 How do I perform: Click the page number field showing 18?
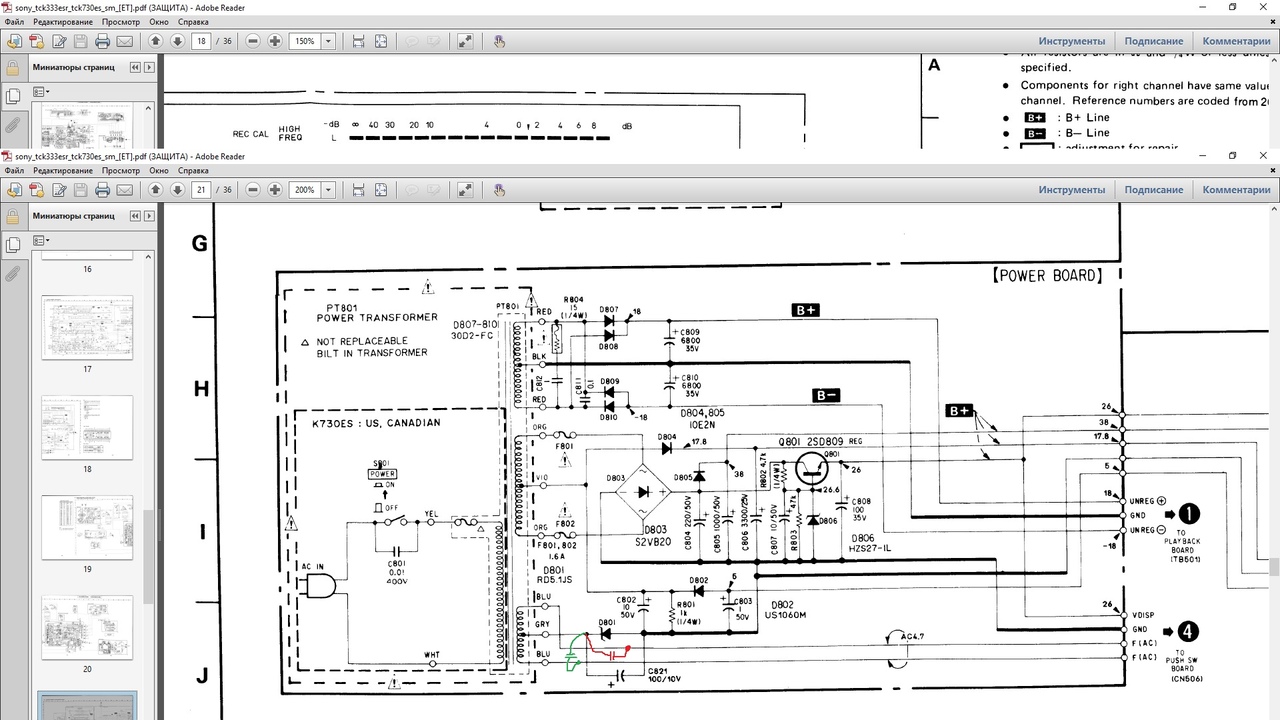(x=202, y=41)
